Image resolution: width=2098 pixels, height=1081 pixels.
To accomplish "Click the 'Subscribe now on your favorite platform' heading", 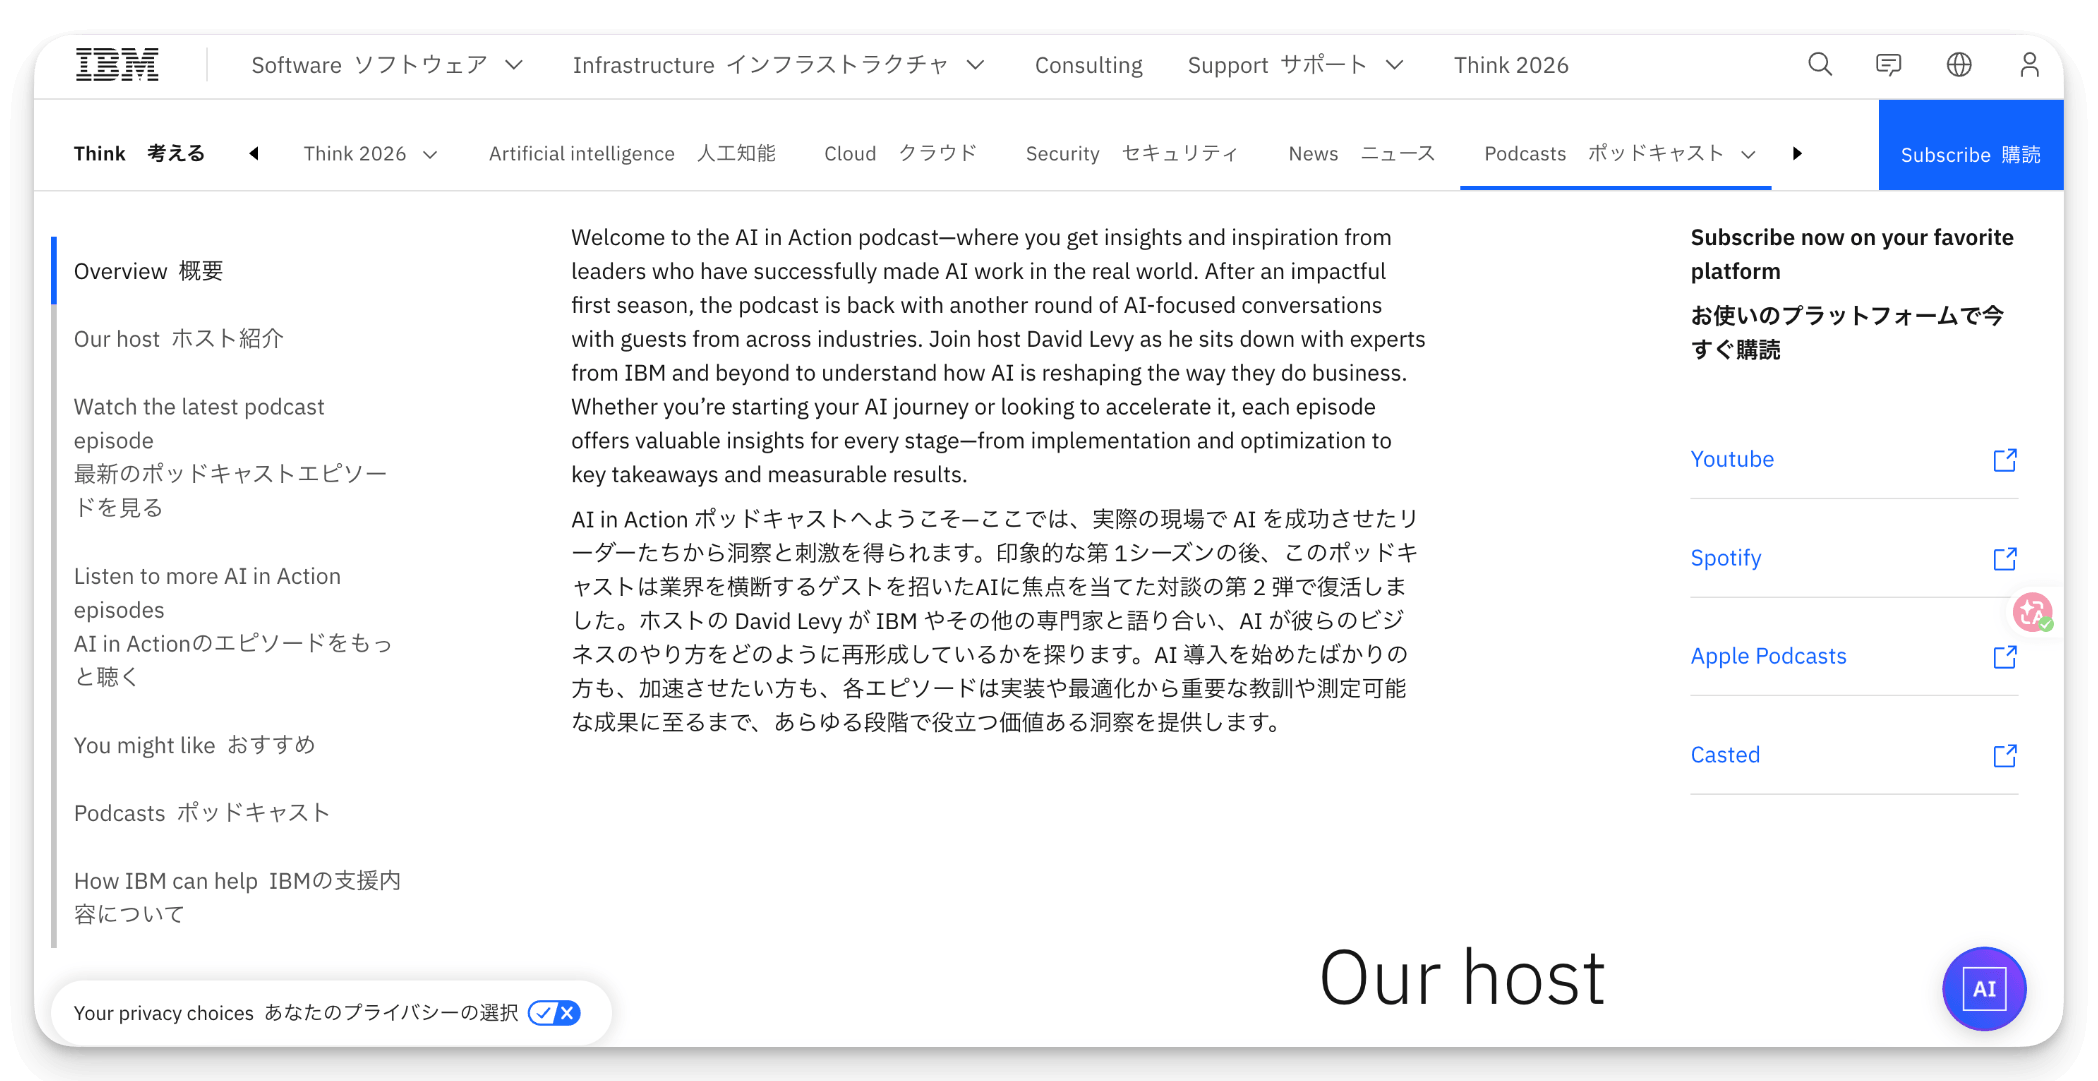I will (1852, 254).
